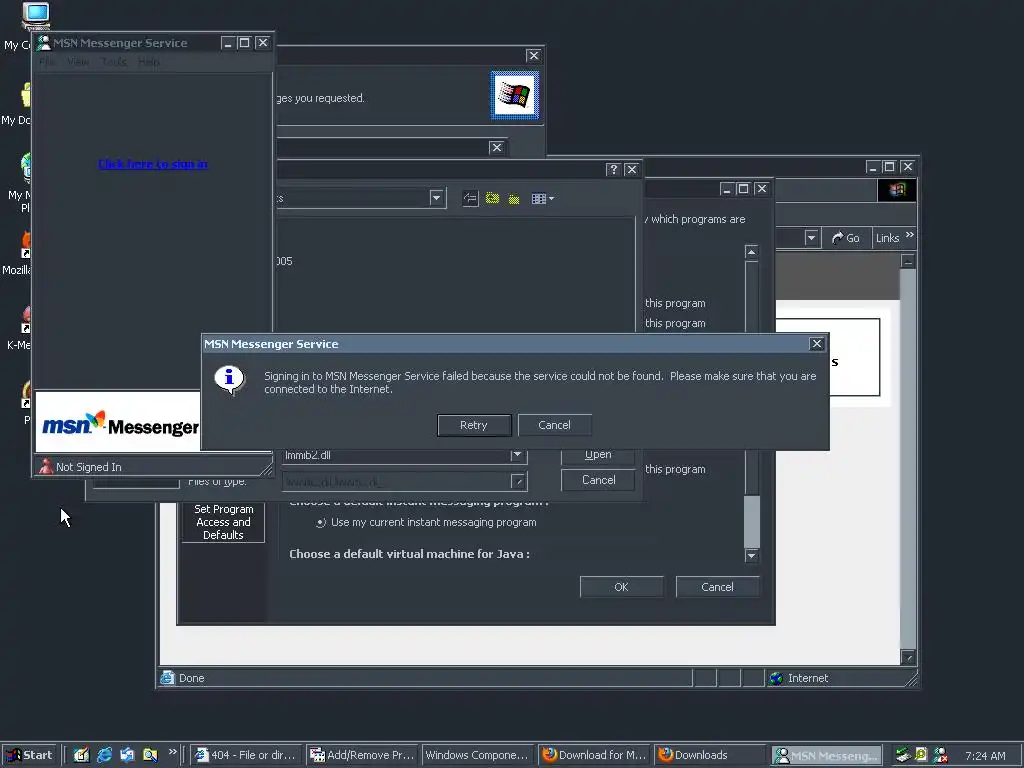Open the File menu in MSN Messenger
The width and height of the screenshot is (1024, 768).
[47, 62]
